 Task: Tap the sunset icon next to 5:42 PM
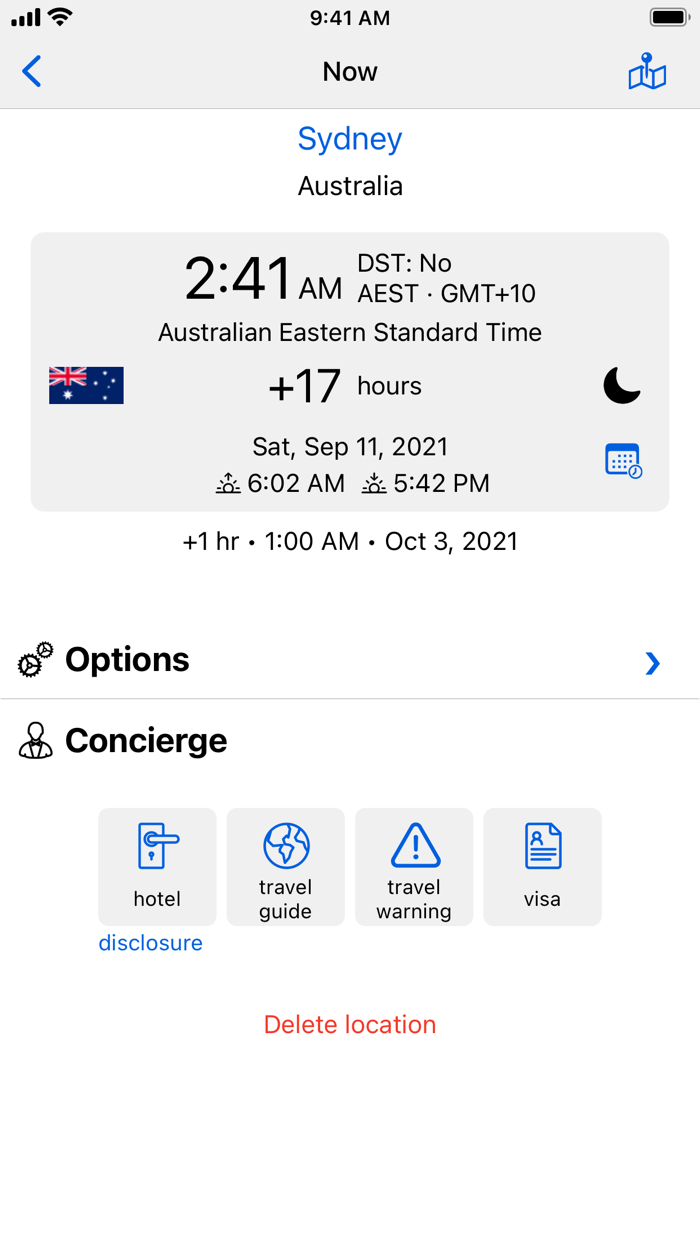tap(374, 483)
